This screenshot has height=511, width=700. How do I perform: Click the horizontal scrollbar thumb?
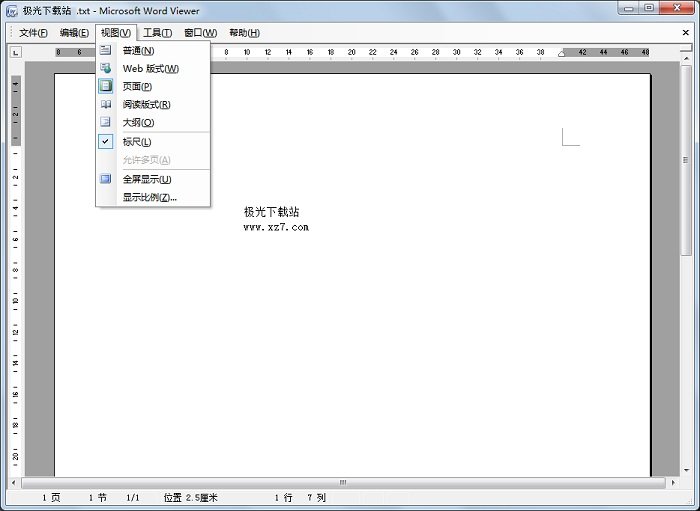click(343, 482)
